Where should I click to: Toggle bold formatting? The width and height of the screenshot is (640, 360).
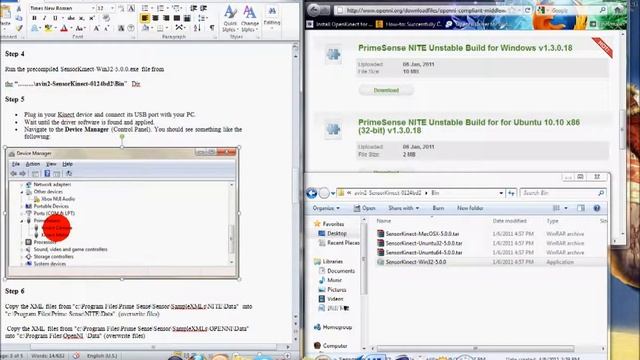(x=34, y=18)
